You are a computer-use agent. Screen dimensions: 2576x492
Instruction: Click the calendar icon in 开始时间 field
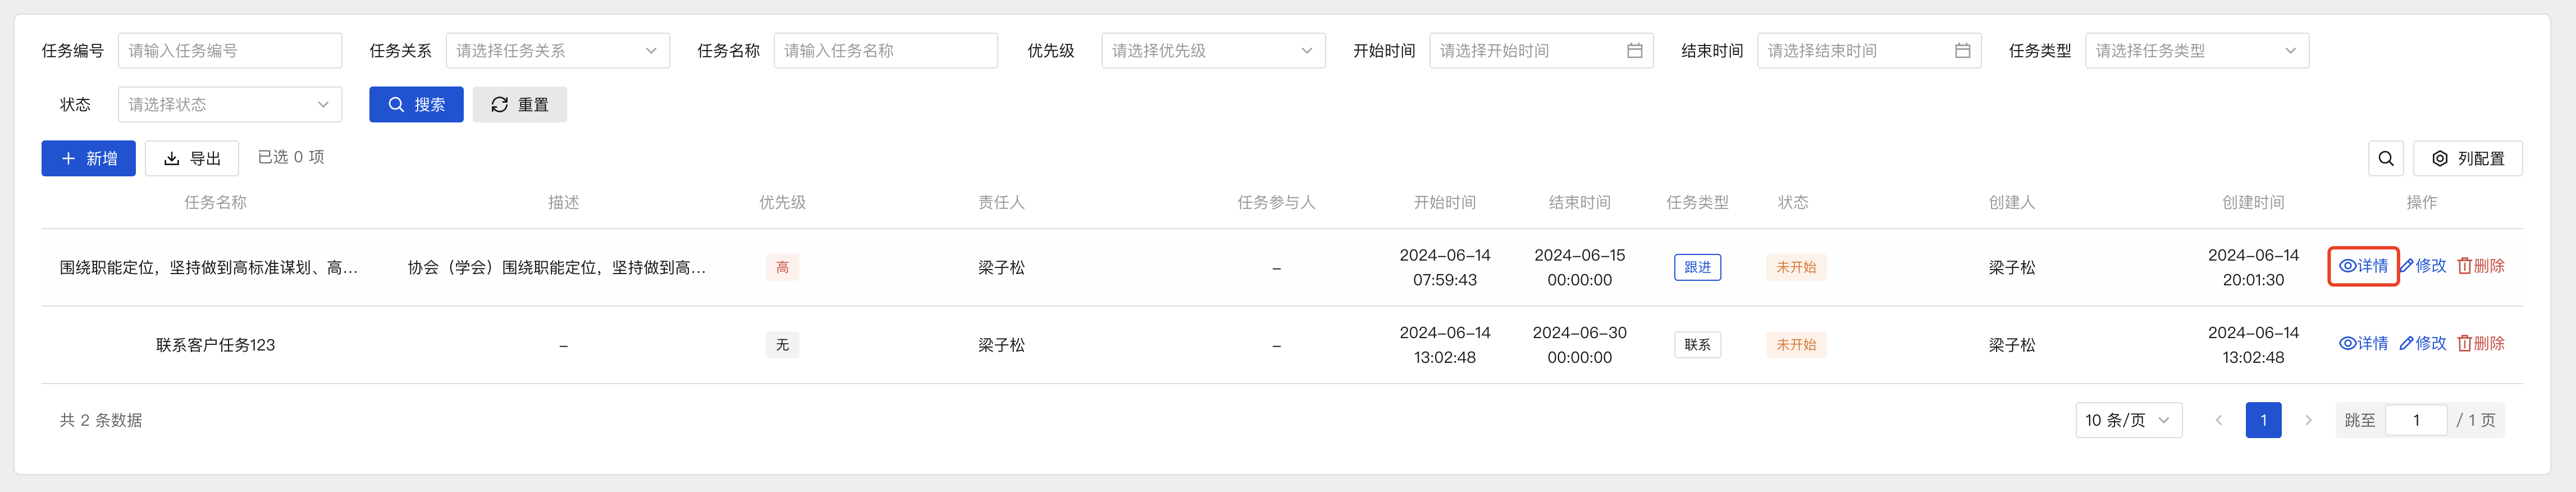1634,51
